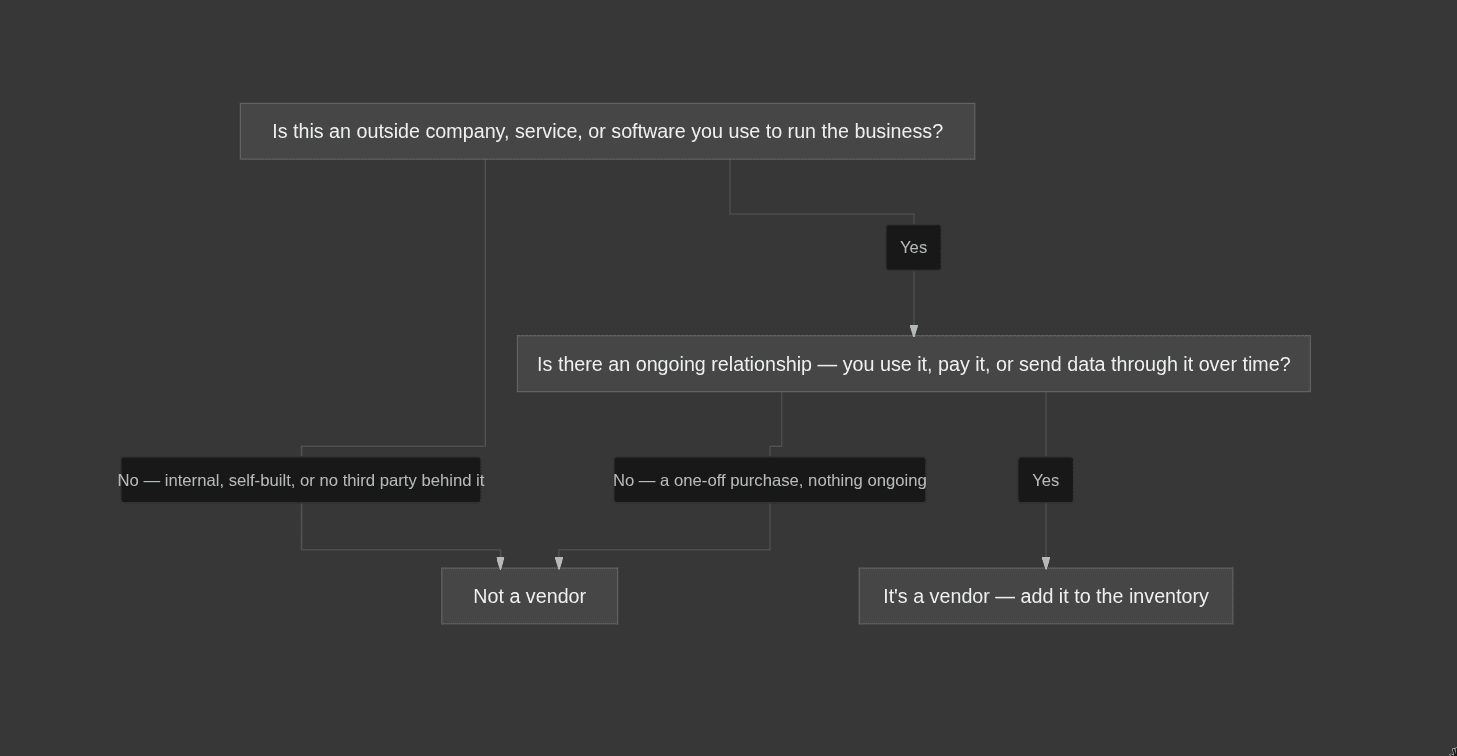
Task: Select connector from ongoing question to one-off label
Action: point(781,419)
